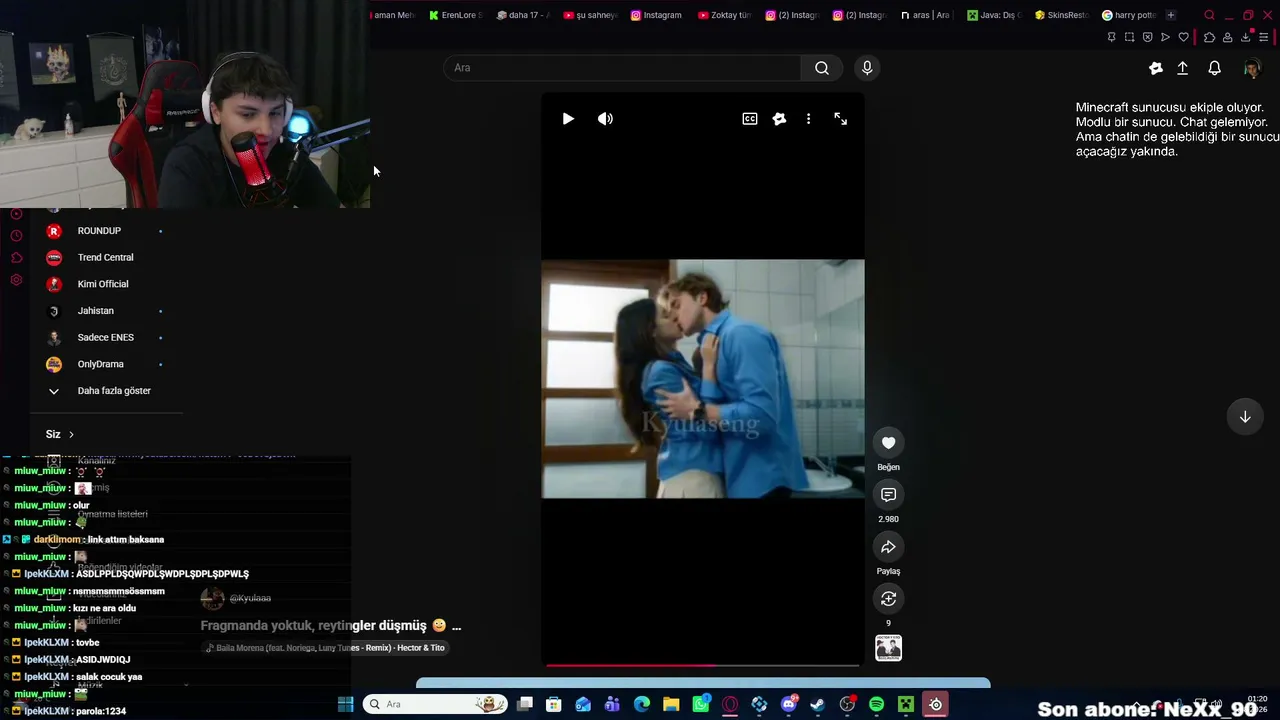The width and height of the screenshot is (1280, 720).
Task: Mute the Shorts video volume
Action: click(x=605, y=119)
